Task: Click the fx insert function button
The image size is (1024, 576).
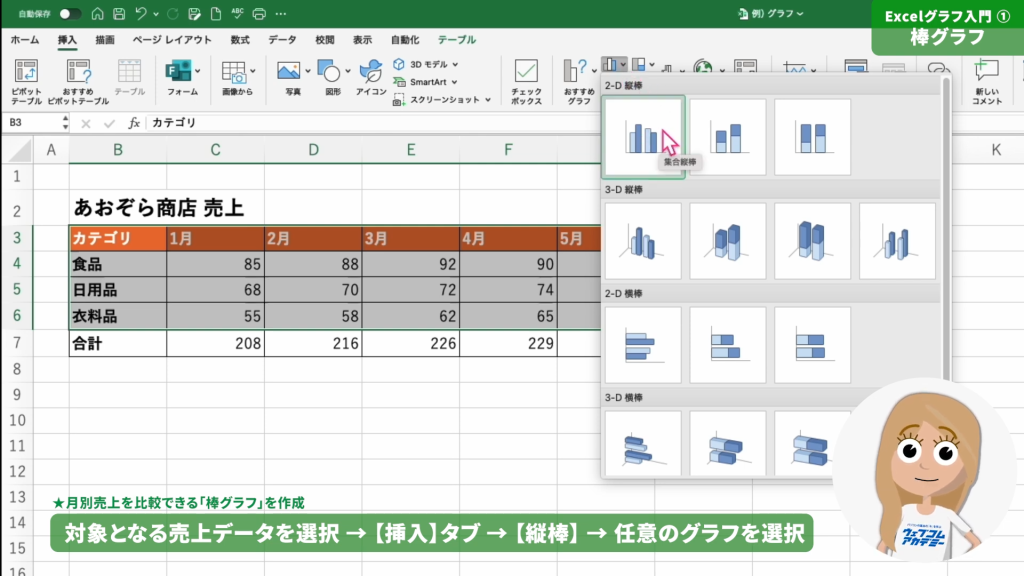Action: pyautogui.click(x=133, y=123)
